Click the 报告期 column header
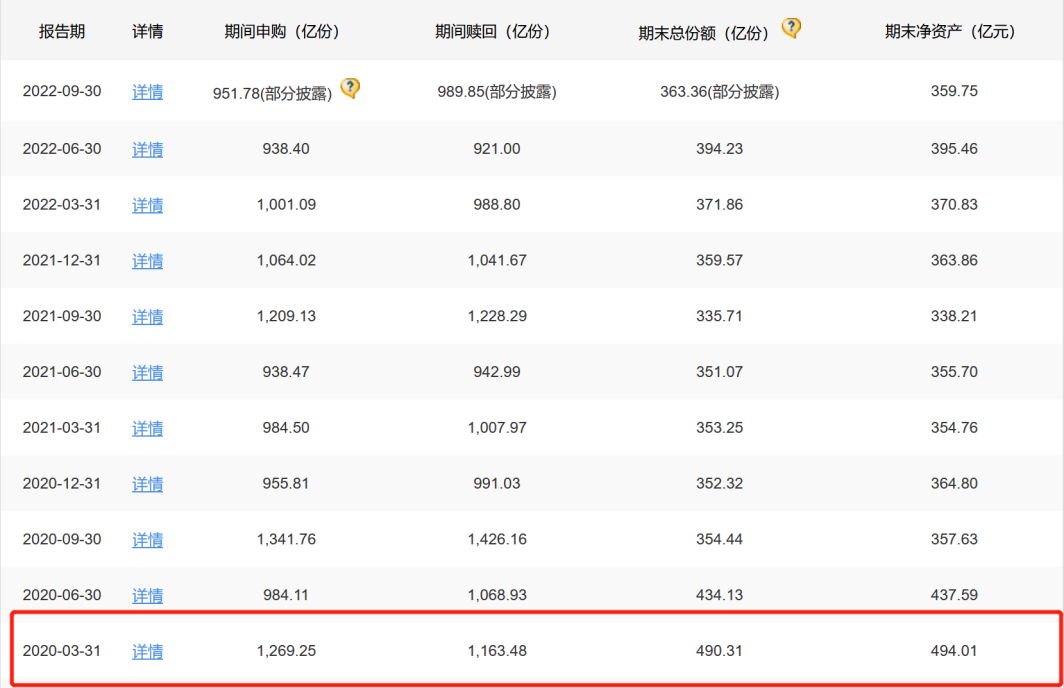Image resolution: width=1064 pixels, height=688 pixels. click(62, 31)
